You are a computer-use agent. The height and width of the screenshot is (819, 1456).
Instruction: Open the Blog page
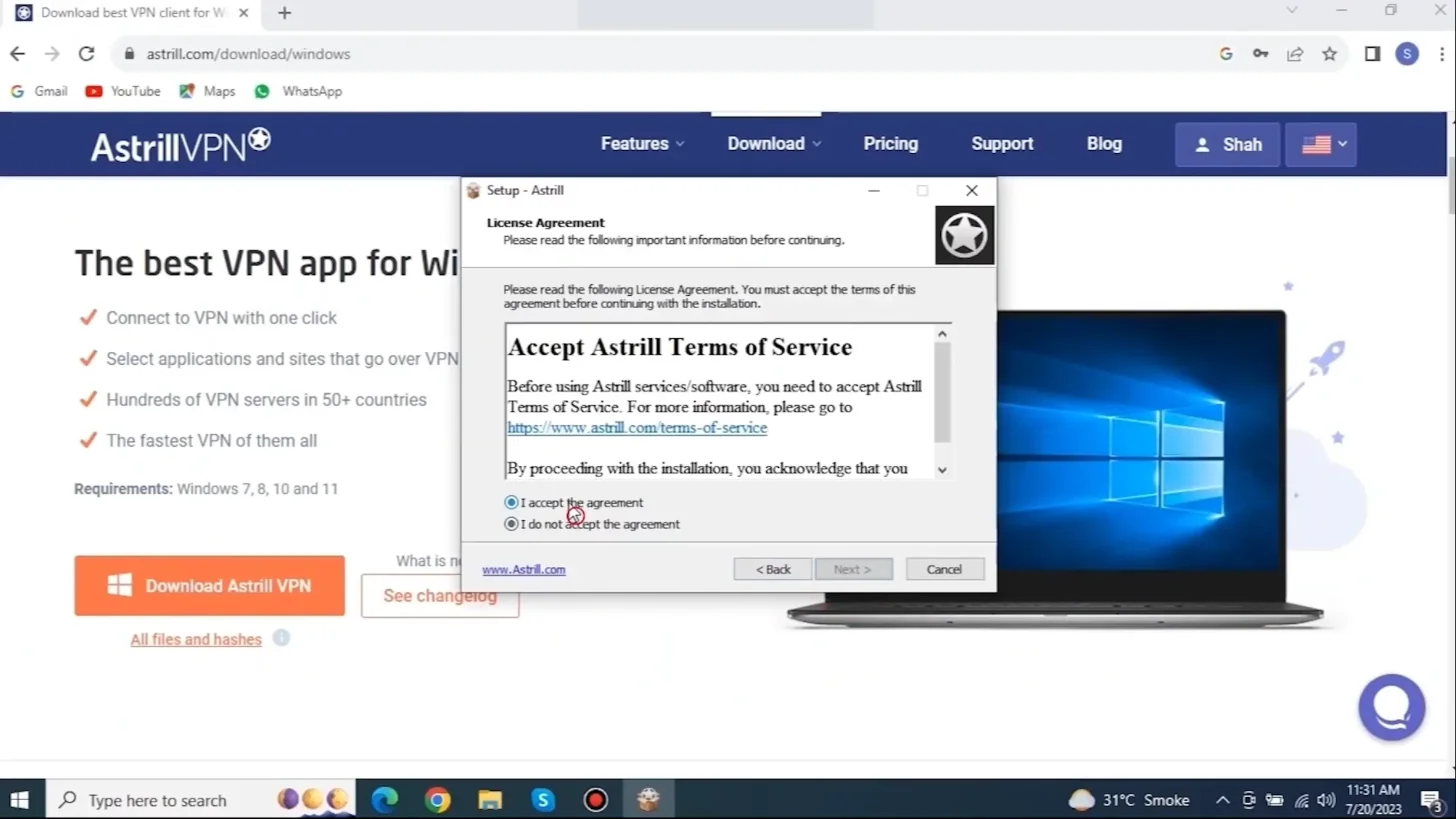[1104, 144]
